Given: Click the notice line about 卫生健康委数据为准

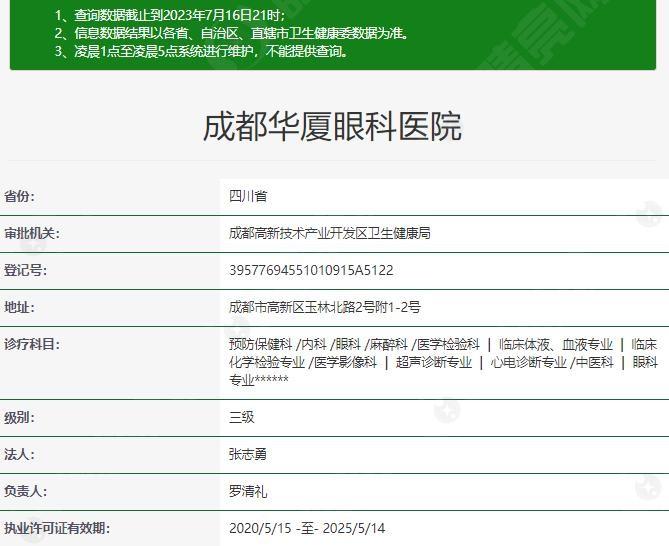Looking at the screenshot, I should point(233,33).
